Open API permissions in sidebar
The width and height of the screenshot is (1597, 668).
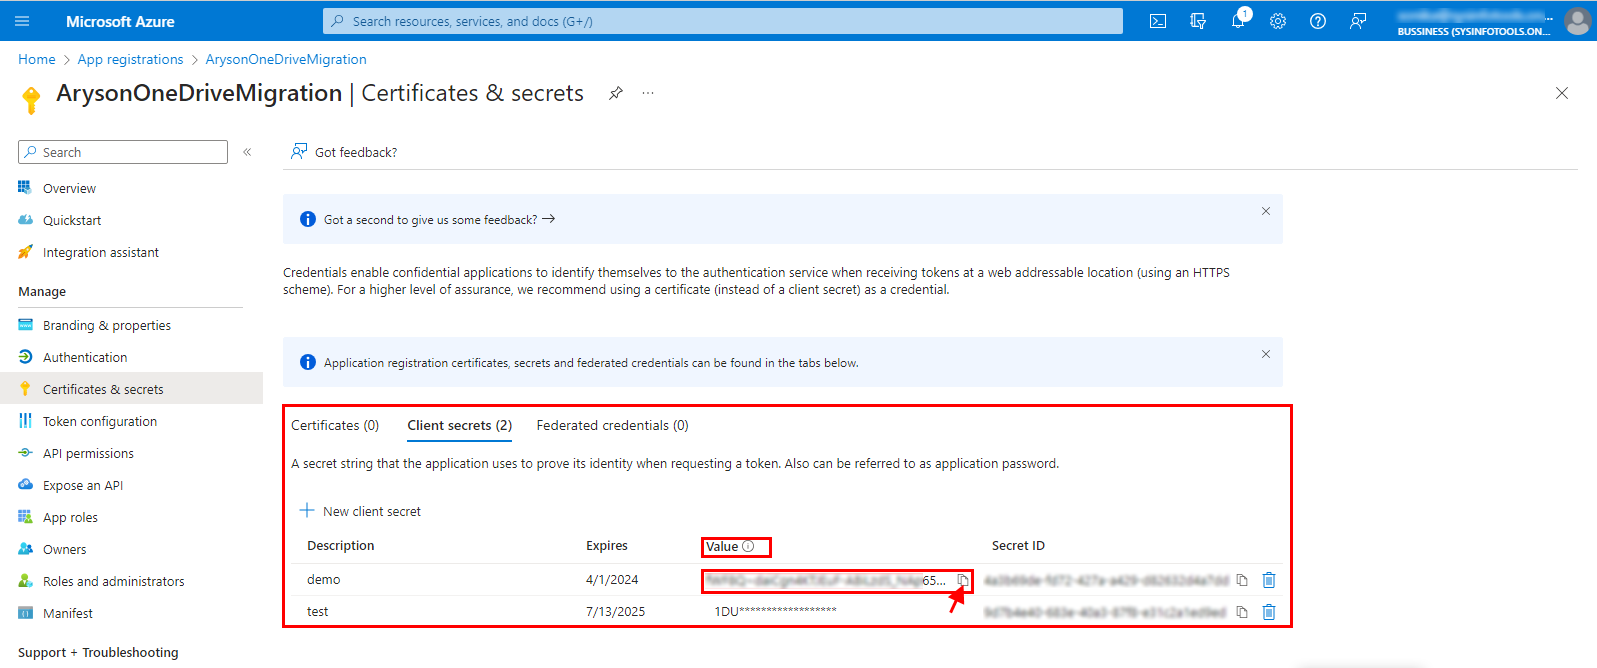[88, 453]
